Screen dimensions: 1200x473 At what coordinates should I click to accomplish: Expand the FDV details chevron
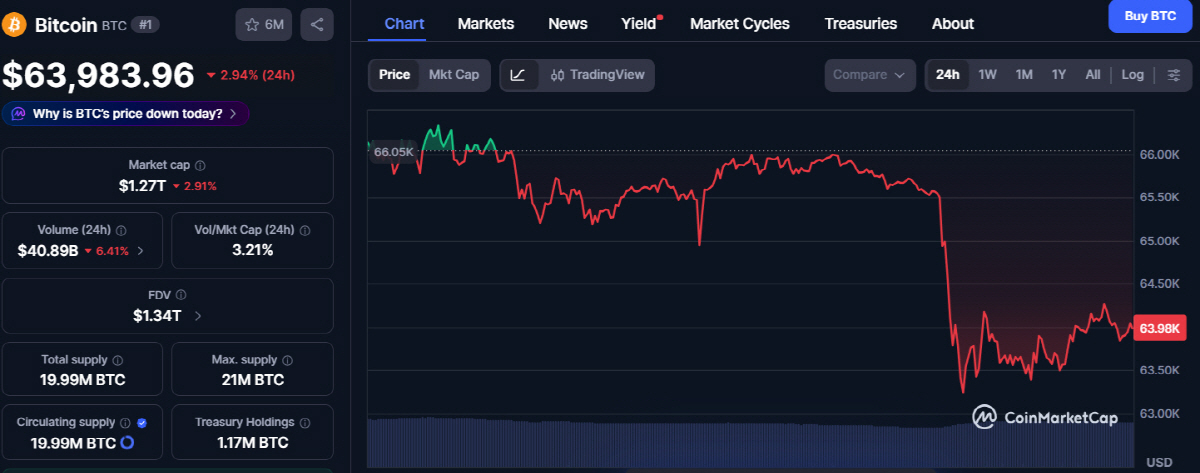198,316
